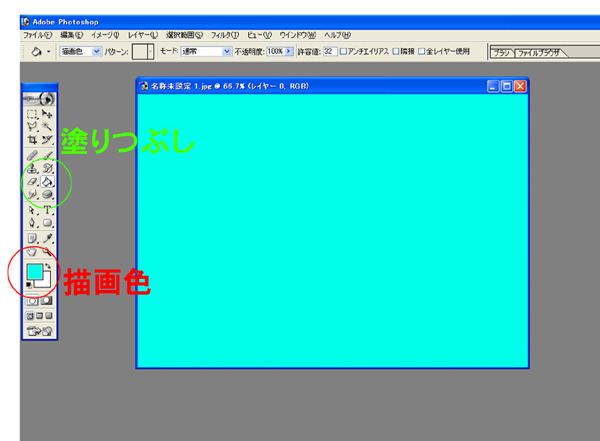Click the paint bucket icon in options bar

click(37, 51)
